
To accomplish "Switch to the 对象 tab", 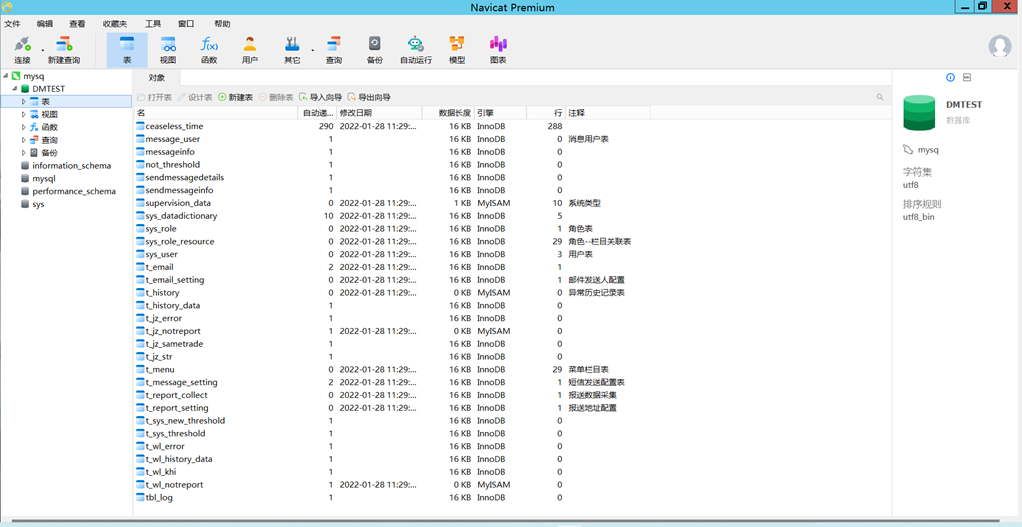I will [156, 78].
